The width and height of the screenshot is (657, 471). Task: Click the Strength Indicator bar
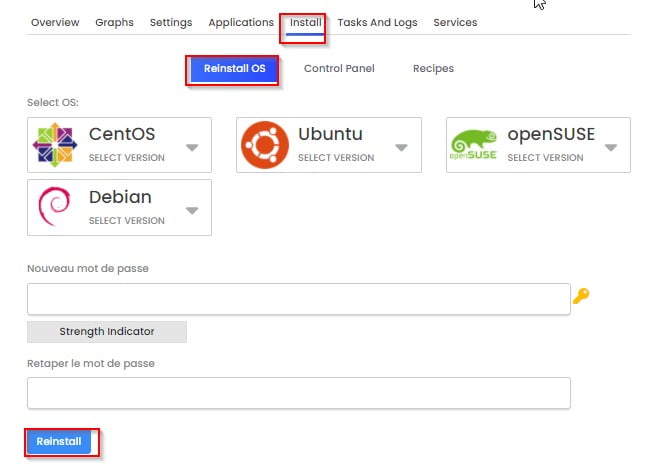click(x=107, y=331)
